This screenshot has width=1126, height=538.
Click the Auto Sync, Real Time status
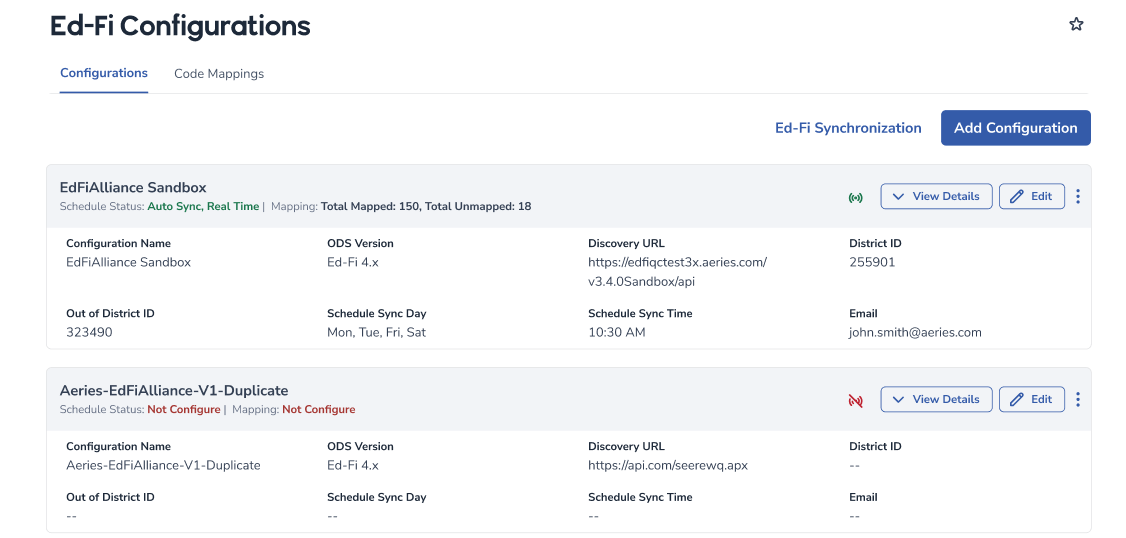(203, 206)
